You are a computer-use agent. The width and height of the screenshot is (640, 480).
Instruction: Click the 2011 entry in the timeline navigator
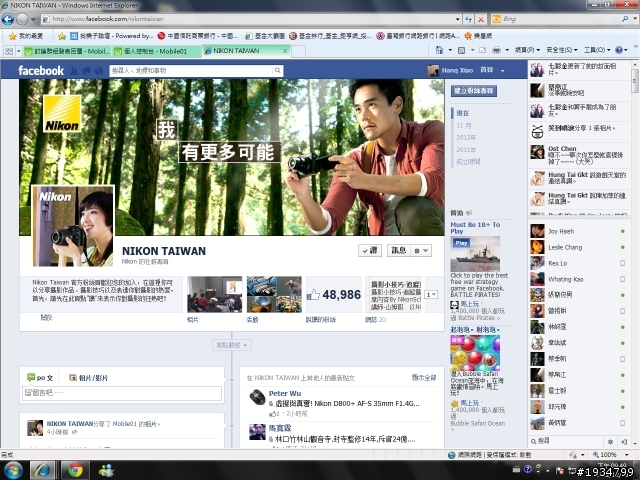click(x=466, y=150)
